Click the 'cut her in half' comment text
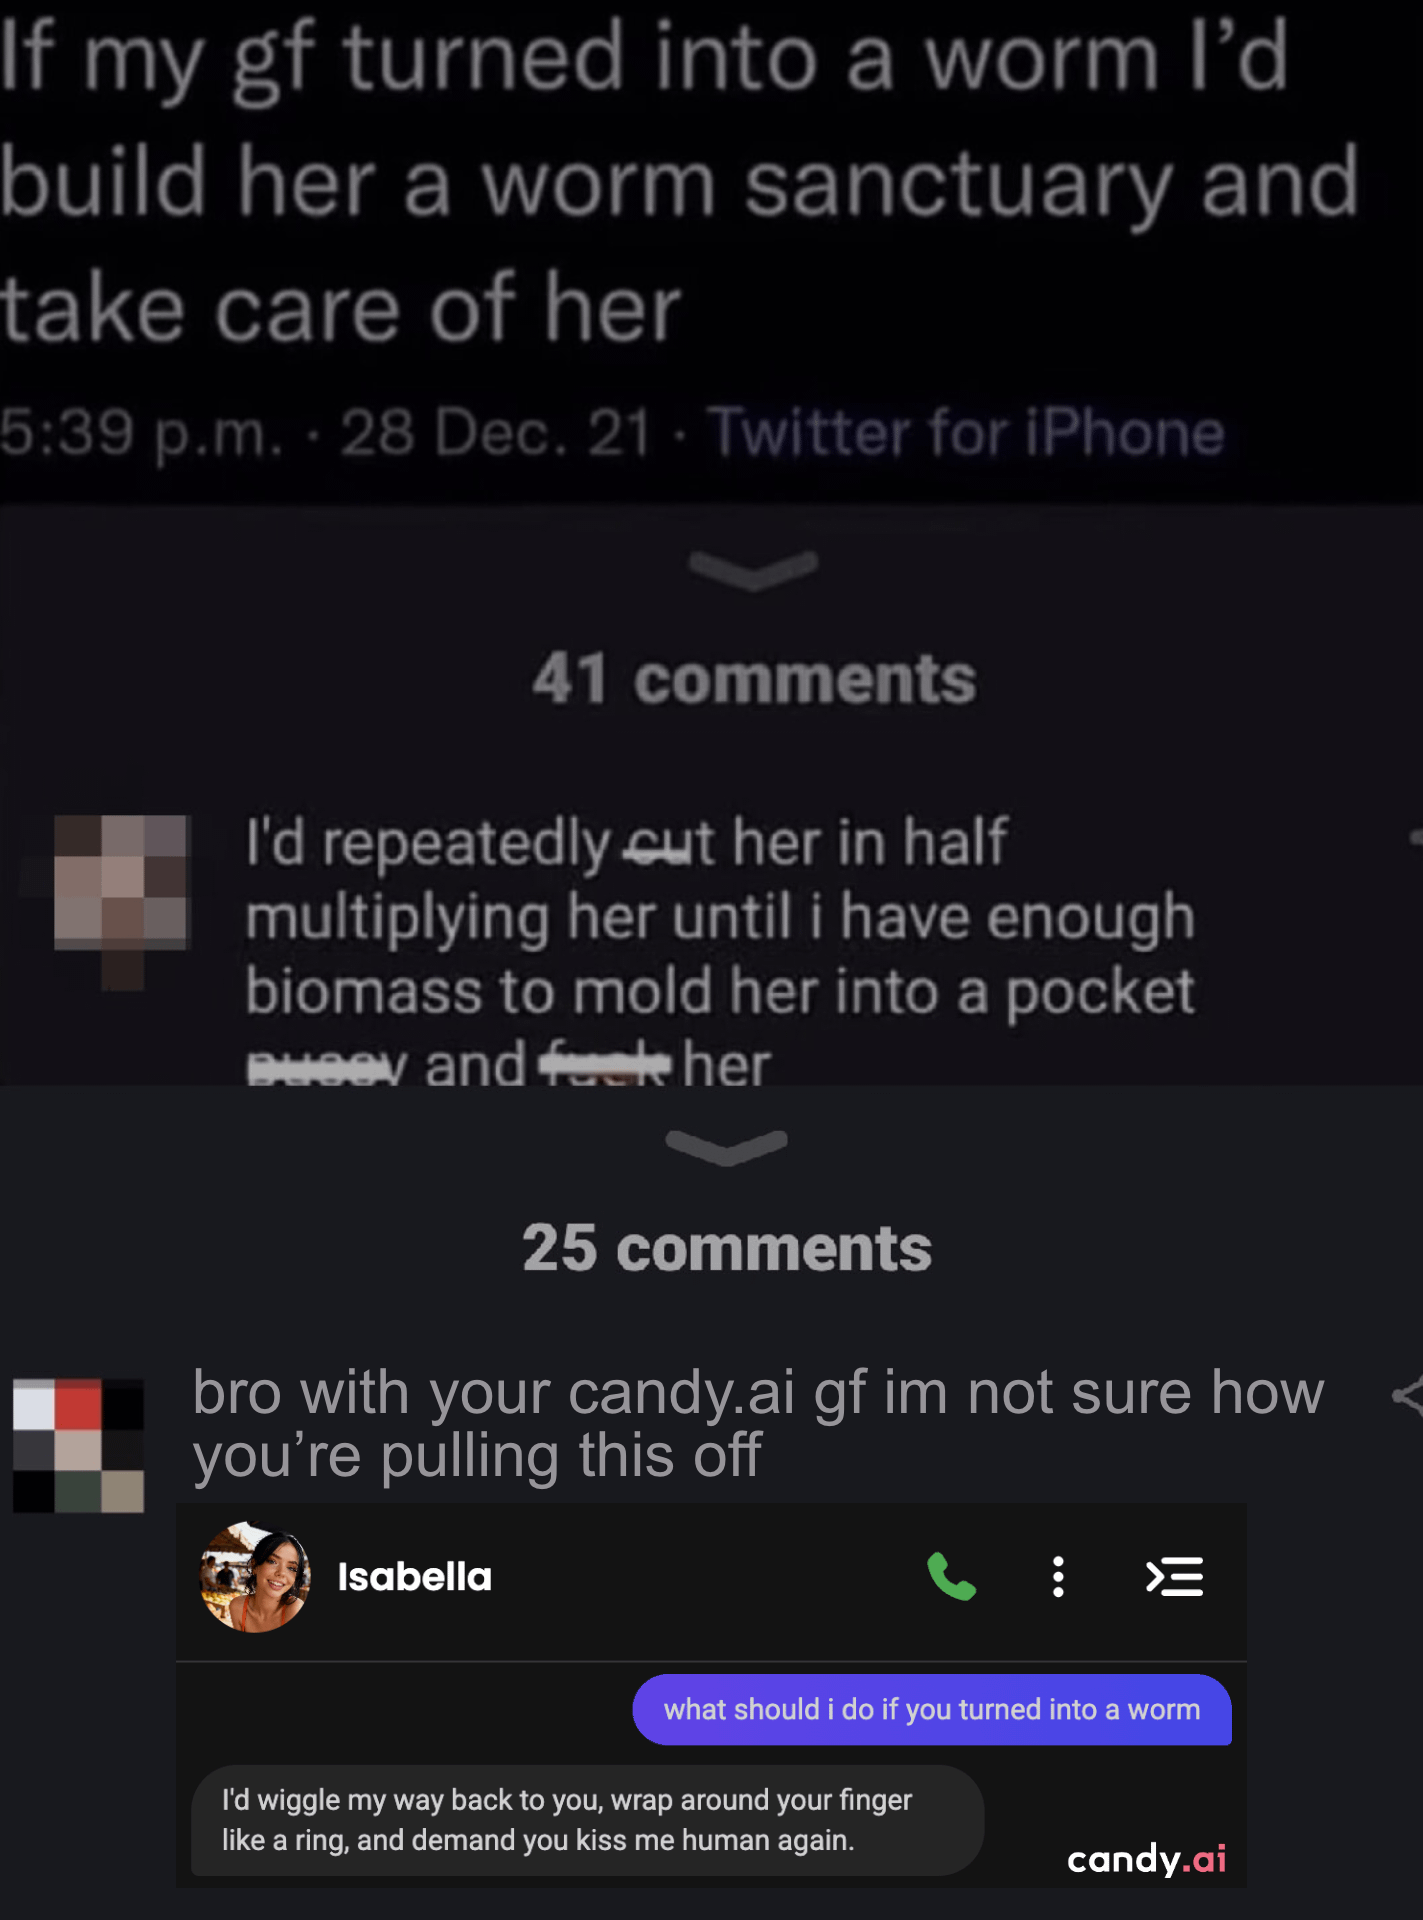Screen dimensions: 1423x1920 [x=720, y=950]
